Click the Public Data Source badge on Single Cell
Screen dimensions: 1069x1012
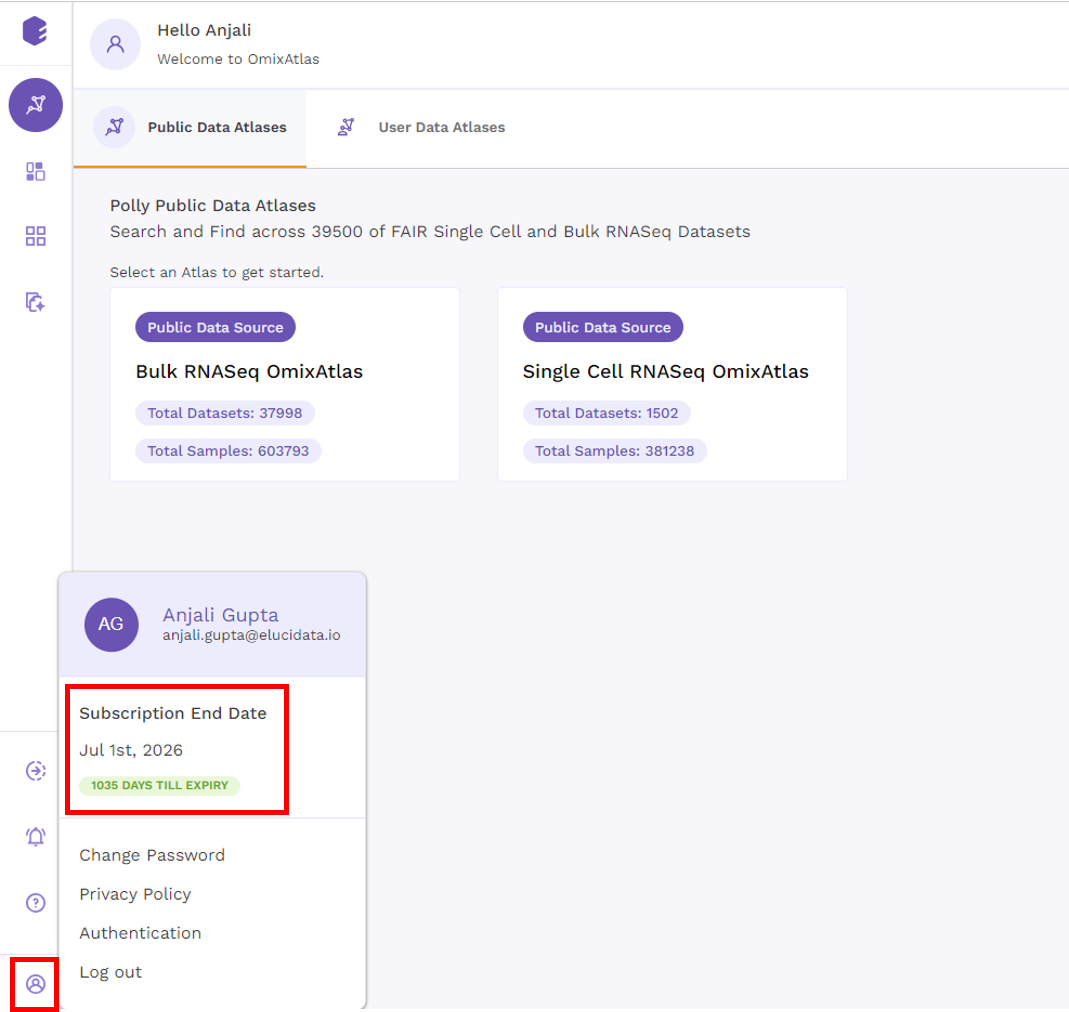[603, 327]
